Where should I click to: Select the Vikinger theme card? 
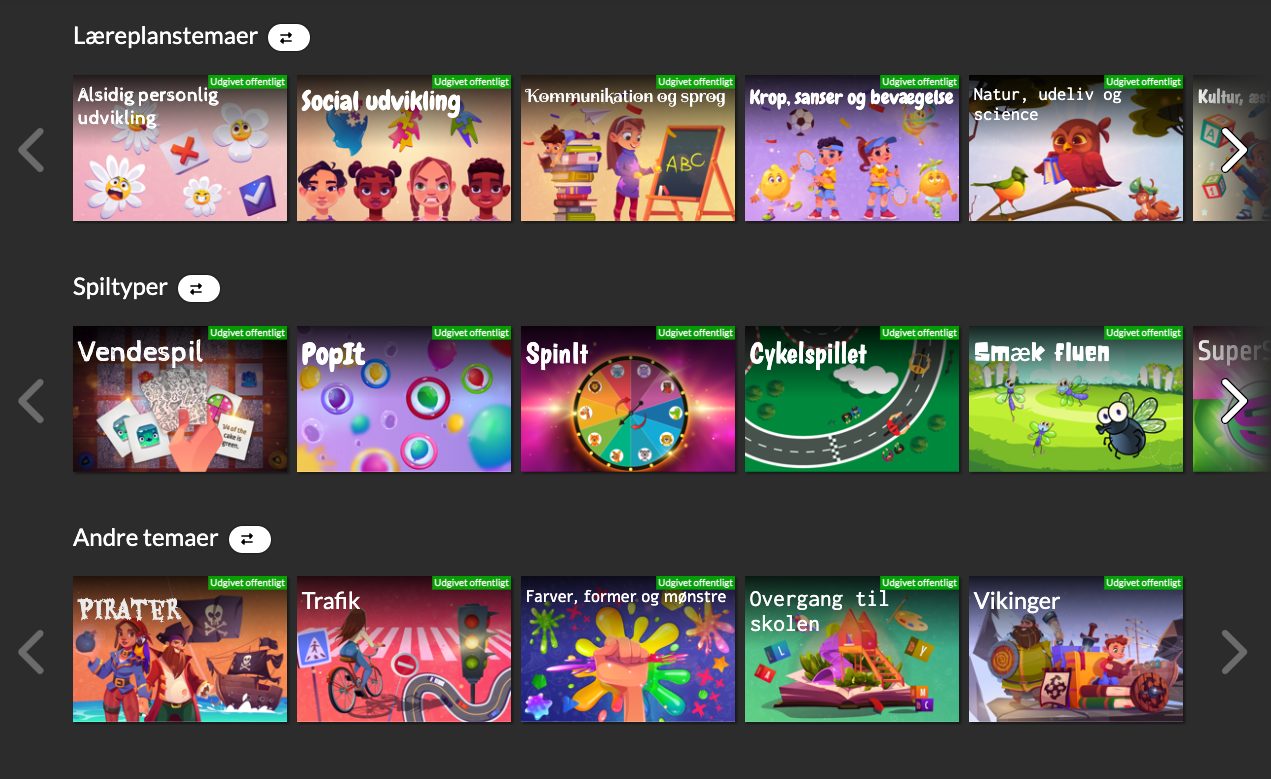coord(1076,649)
